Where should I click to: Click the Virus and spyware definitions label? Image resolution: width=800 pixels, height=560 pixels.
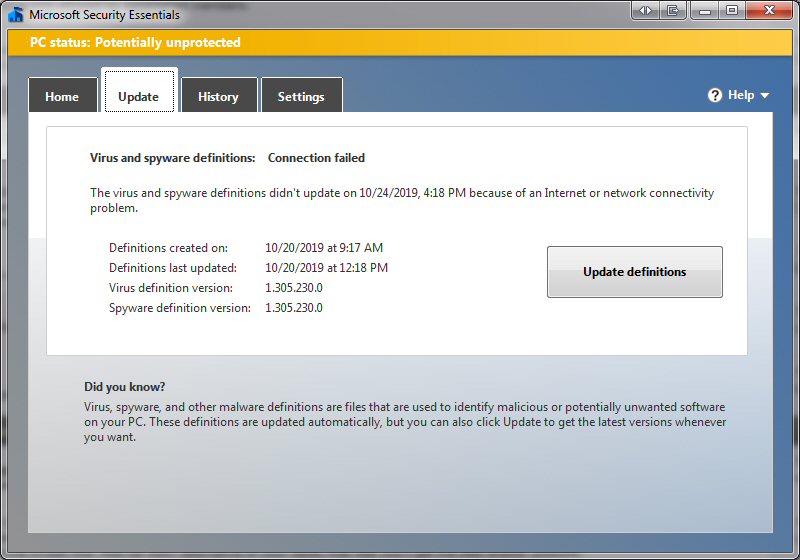pyautogui.click(x=172, y=158)
